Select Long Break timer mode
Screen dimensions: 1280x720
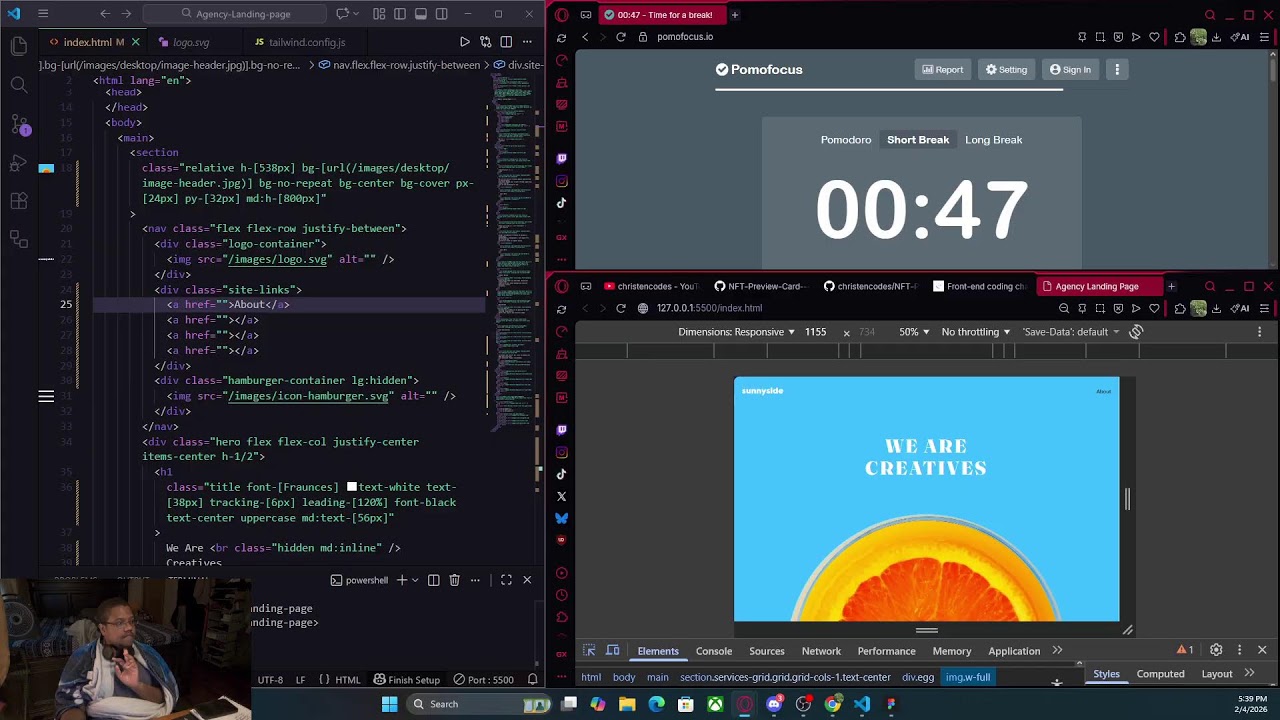click(x=993, y=140)
